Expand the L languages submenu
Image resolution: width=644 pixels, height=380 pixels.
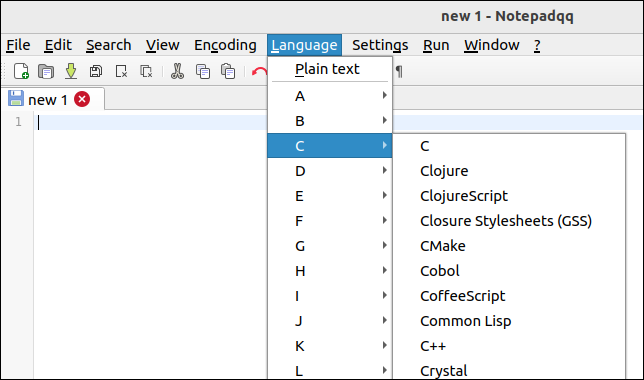point(330,371)
